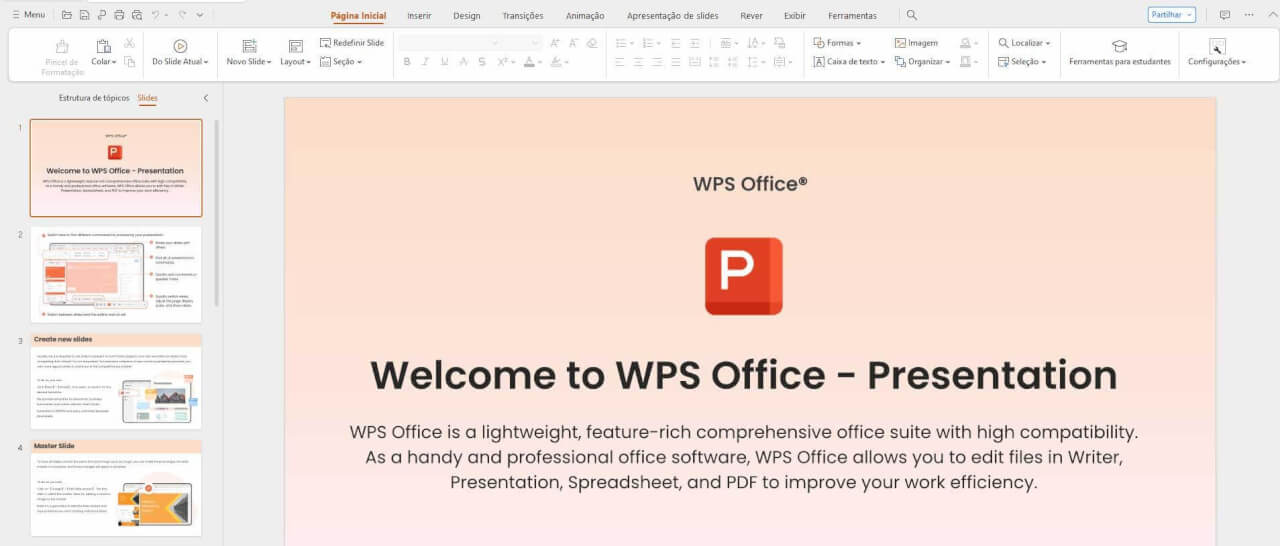The width and height of the screenshot is (1280, 546).
Task: Click the bulleted list icon
Action: pyautogui.click(x=620, y=43)
